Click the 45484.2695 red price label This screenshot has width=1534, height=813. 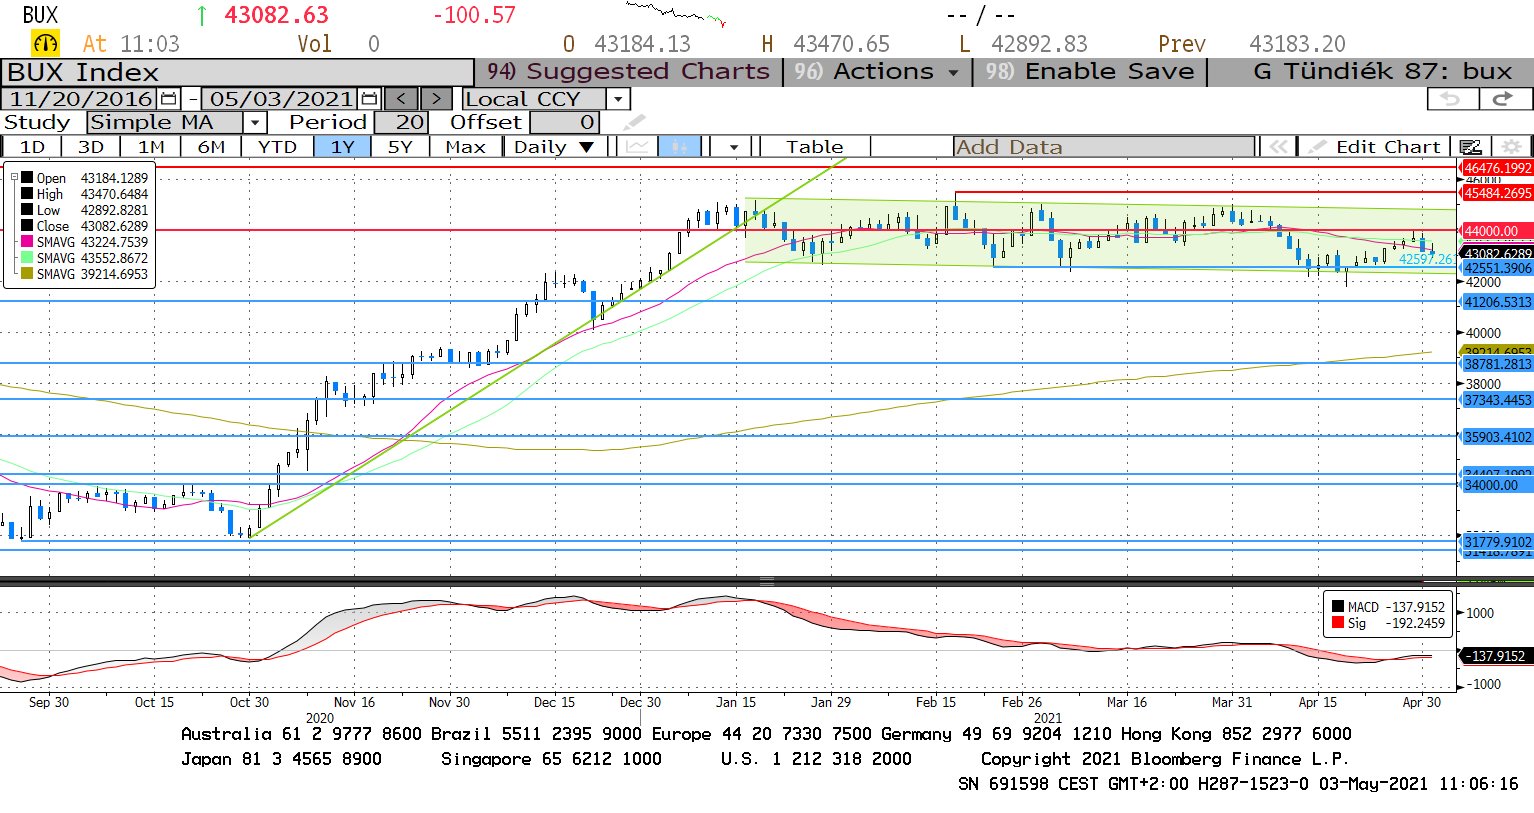(x=1497, y=193)
